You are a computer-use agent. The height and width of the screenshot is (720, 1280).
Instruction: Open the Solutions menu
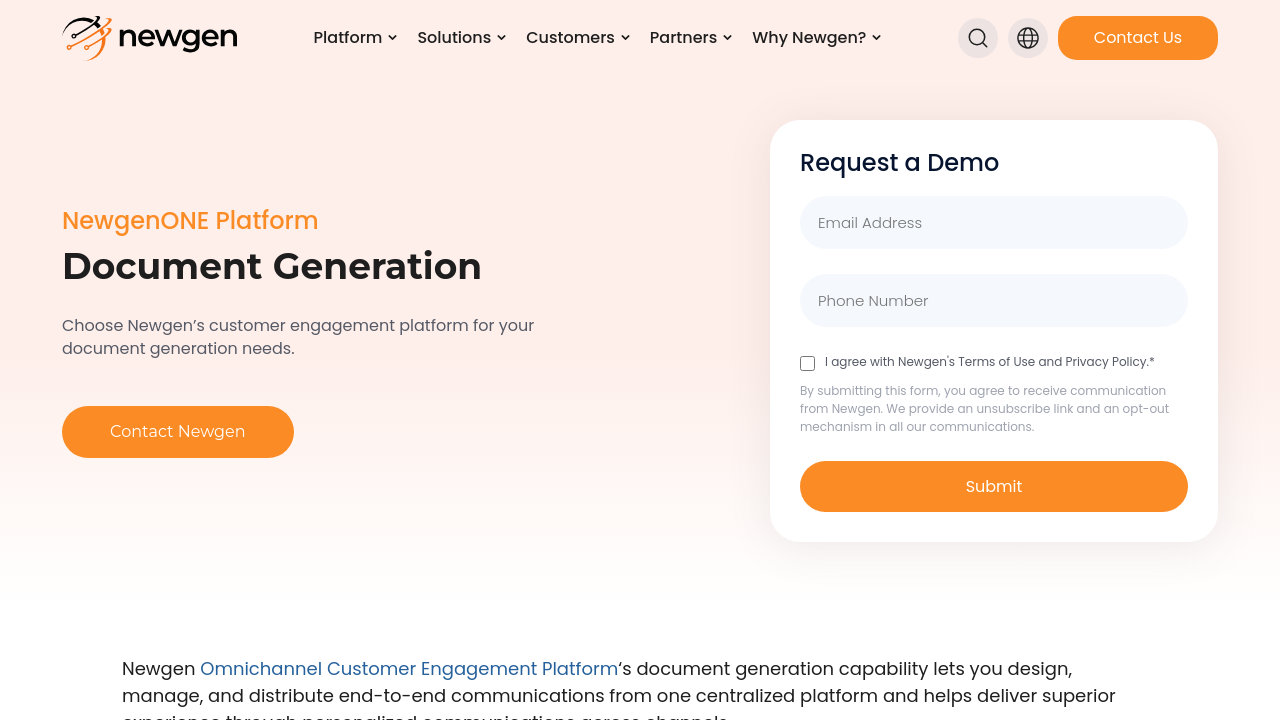click(454, 38)
